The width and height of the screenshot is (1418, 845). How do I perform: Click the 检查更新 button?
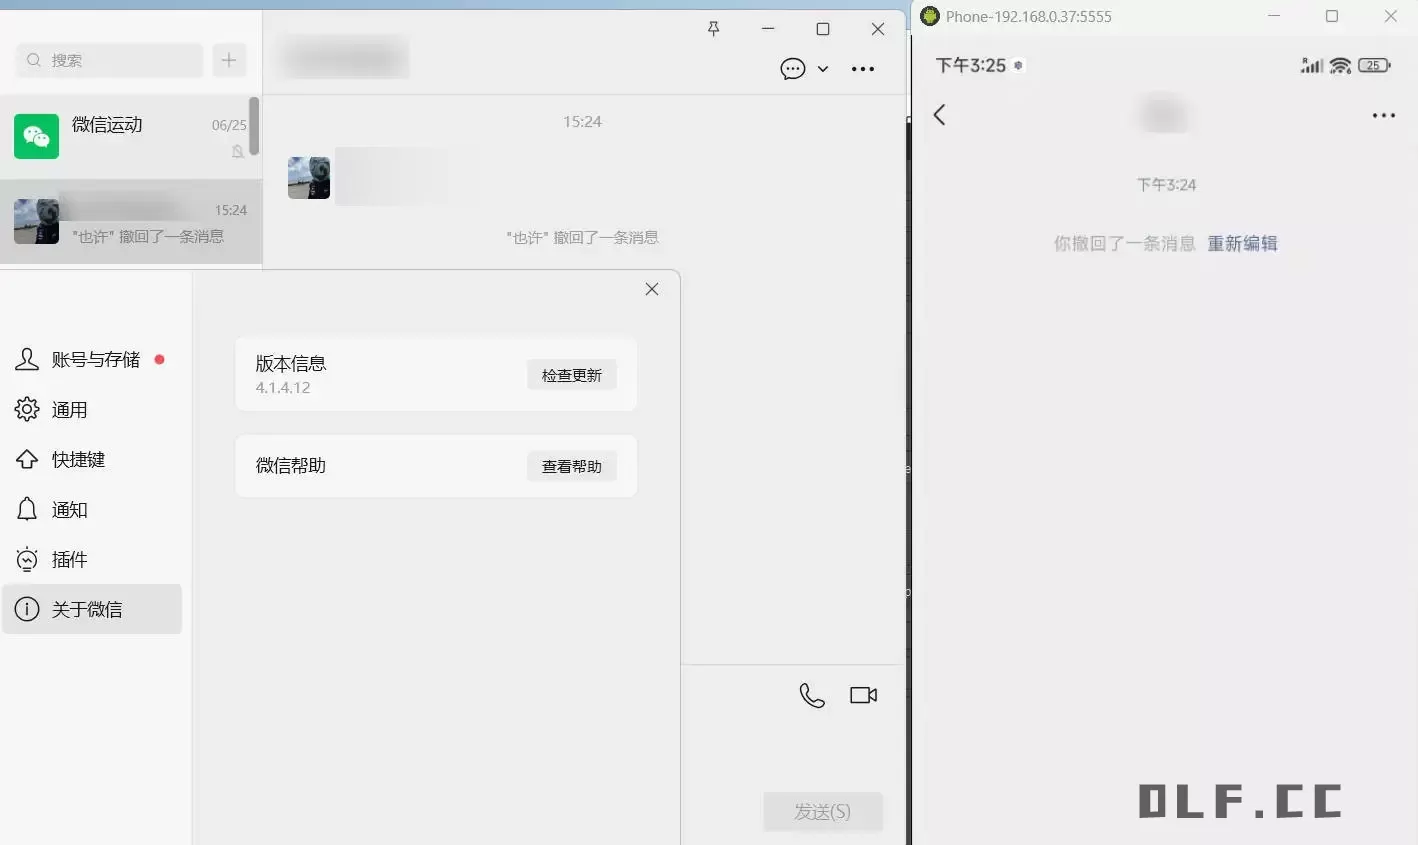point(571,375)
